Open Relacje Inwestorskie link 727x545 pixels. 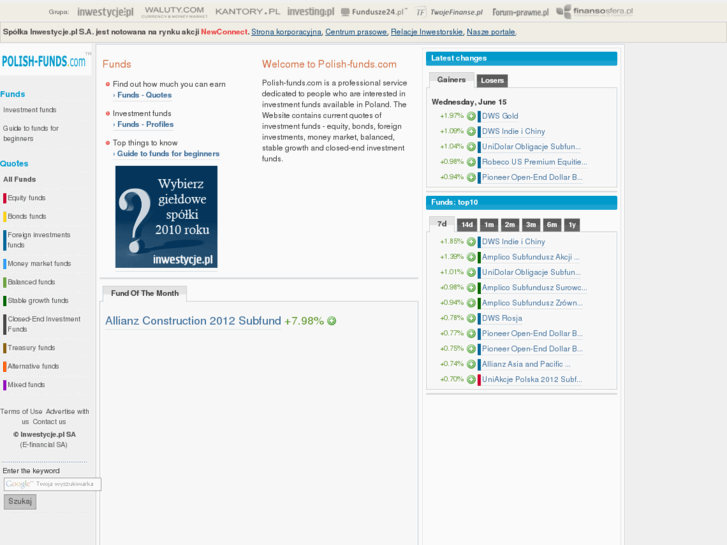[427, 32]
